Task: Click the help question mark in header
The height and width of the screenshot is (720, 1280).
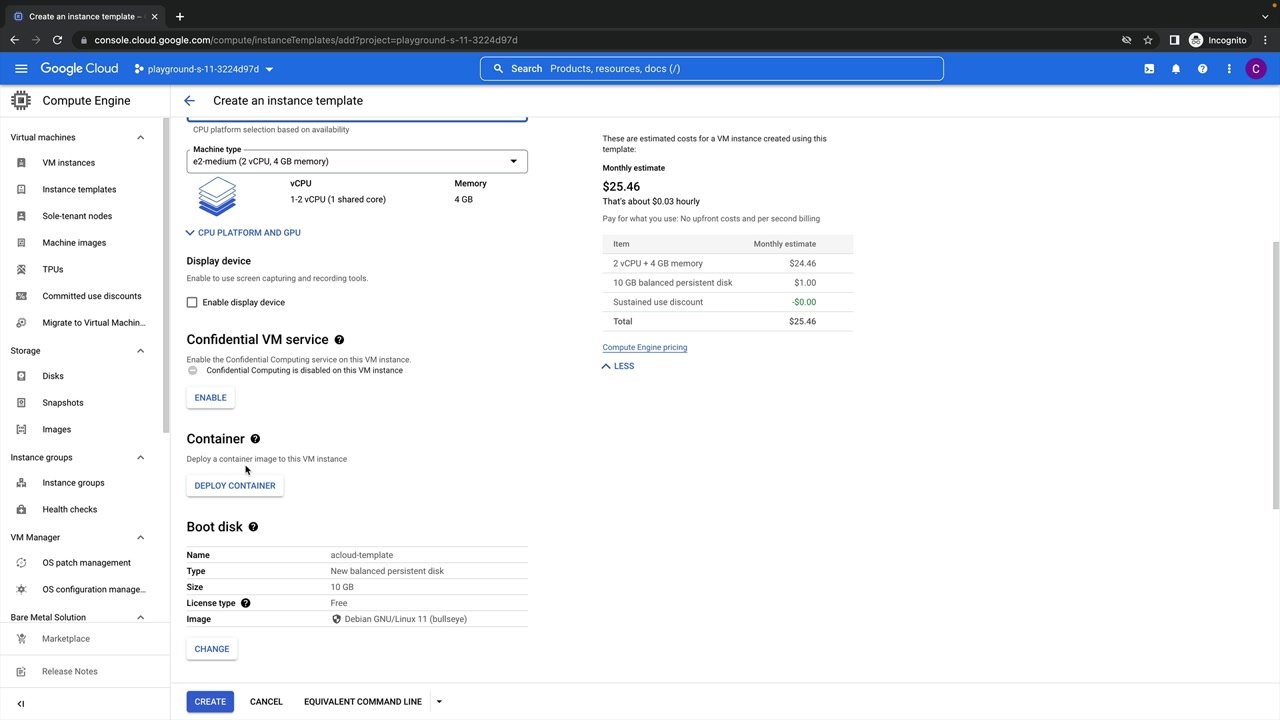Action: pyautogui.click(x=1202, y=69)
